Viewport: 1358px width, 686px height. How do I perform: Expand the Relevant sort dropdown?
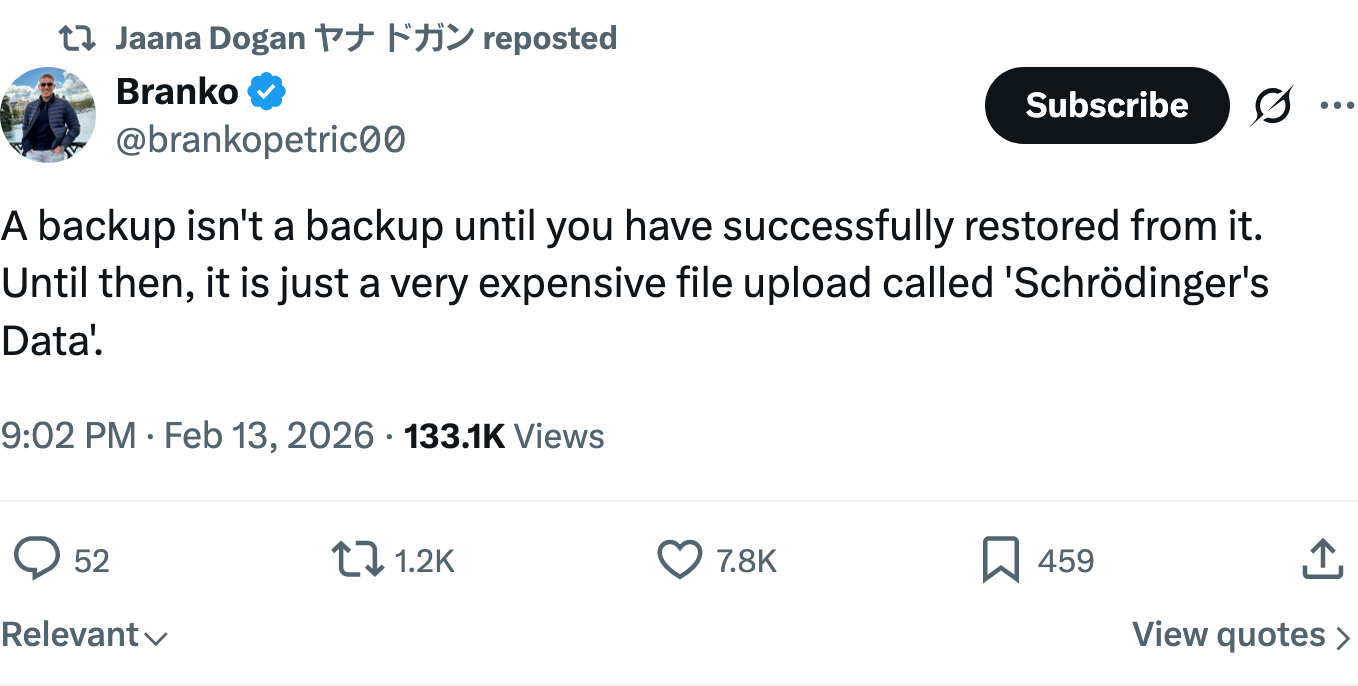point(85,635)
